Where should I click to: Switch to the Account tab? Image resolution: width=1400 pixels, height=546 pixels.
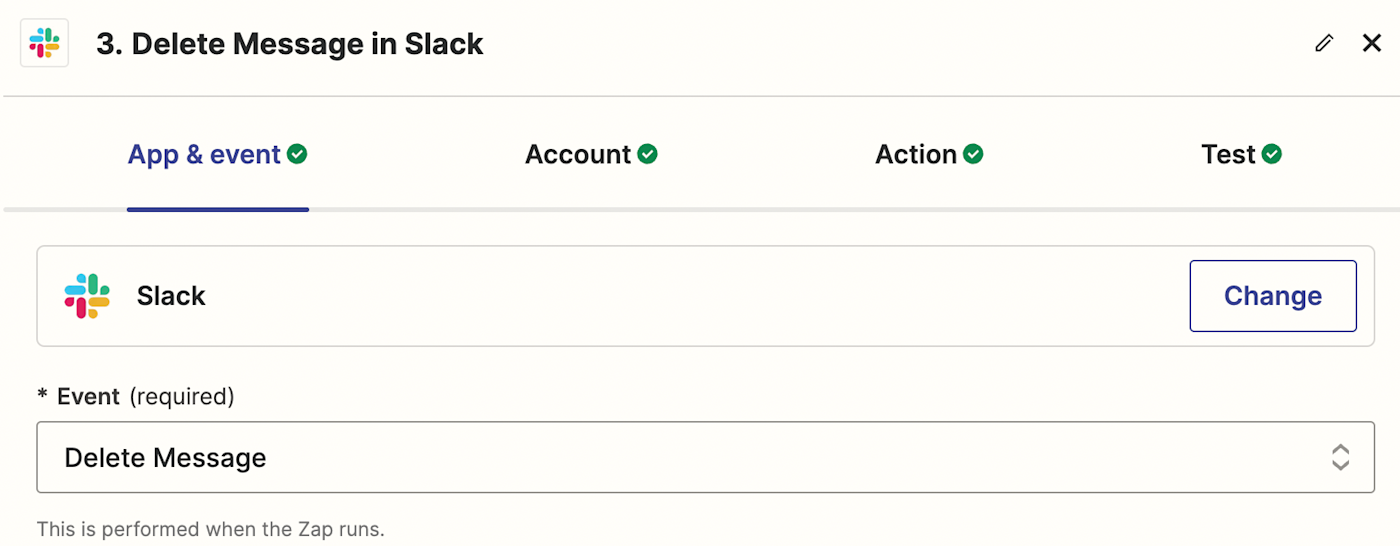578,155
